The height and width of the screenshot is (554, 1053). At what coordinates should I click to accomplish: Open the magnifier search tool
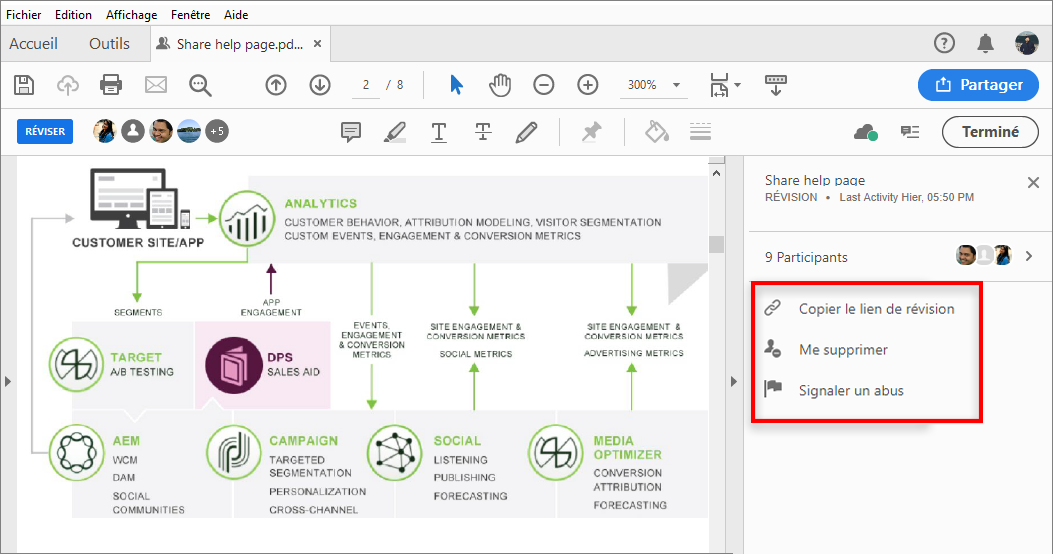click(200, 85)
